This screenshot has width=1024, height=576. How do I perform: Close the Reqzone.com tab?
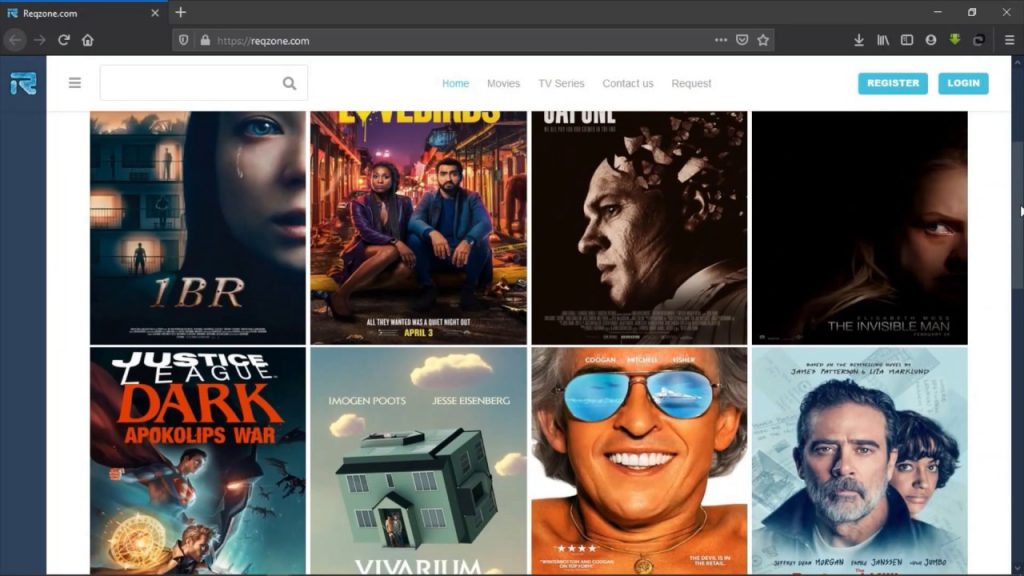pos(155,13)
